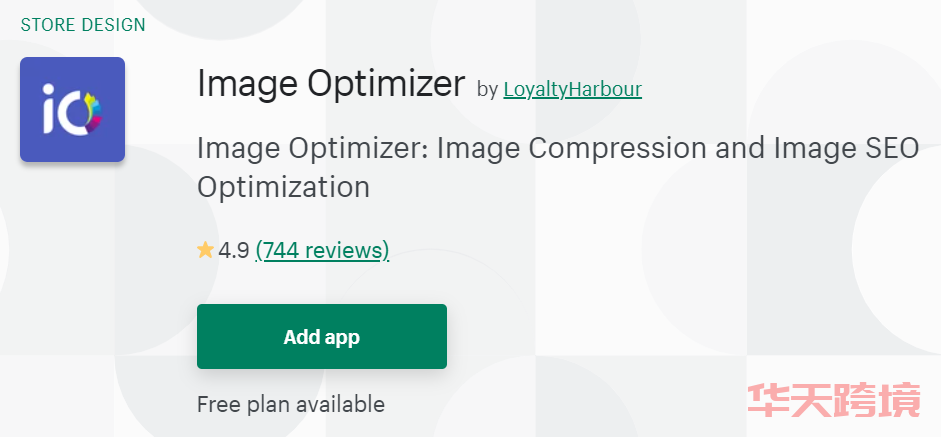The image size is (941, 437).
Task: Click the 4.9 rating number
Action: (233, 250)
